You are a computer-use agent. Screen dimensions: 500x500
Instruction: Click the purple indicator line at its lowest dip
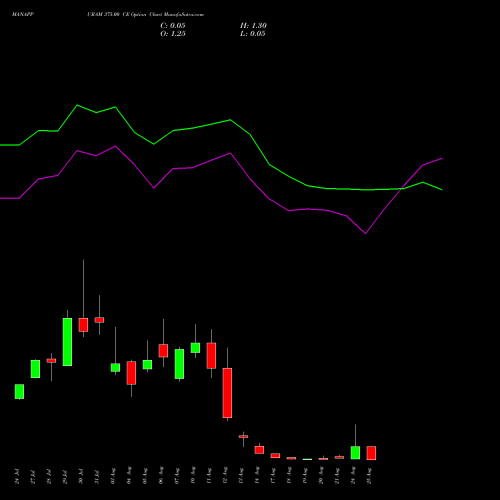tap(365, 233)
